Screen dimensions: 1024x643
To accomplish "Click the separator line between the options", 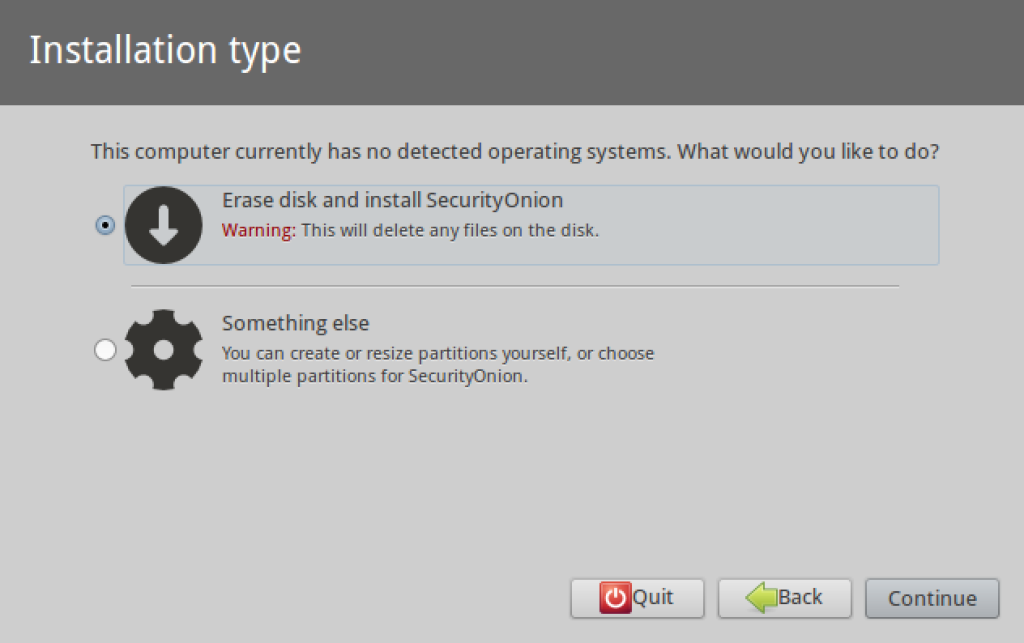I will click(514, 287).
